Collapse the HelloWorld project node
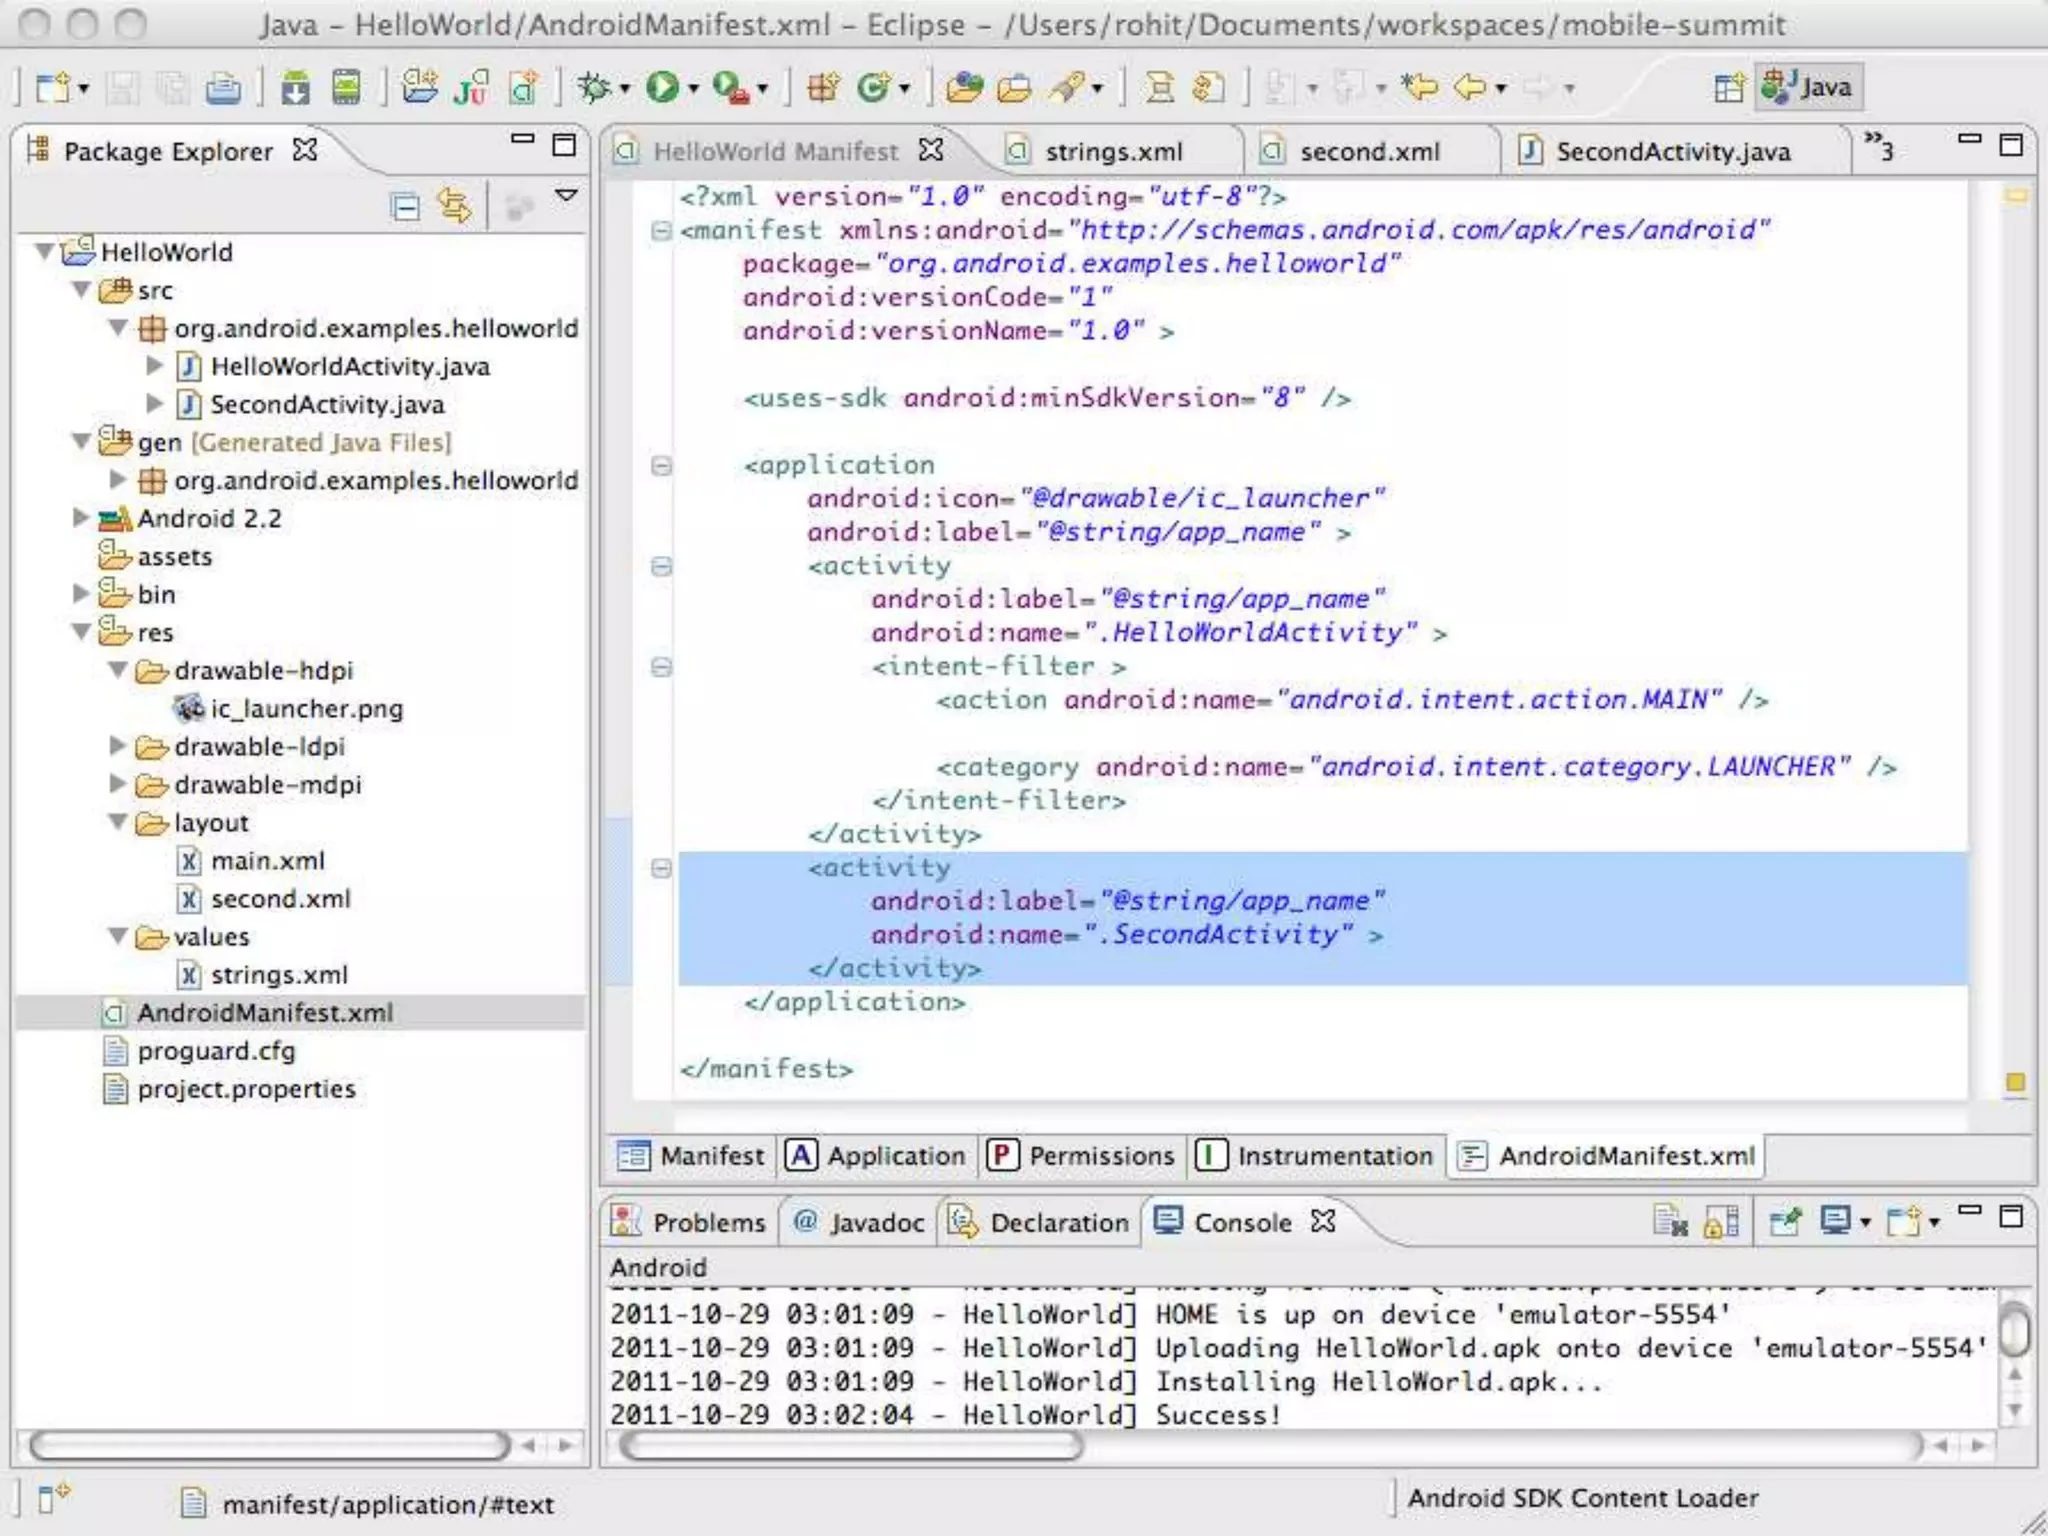The height and width of the screenshot is (1536, 2048). click(x=44, y=250)
